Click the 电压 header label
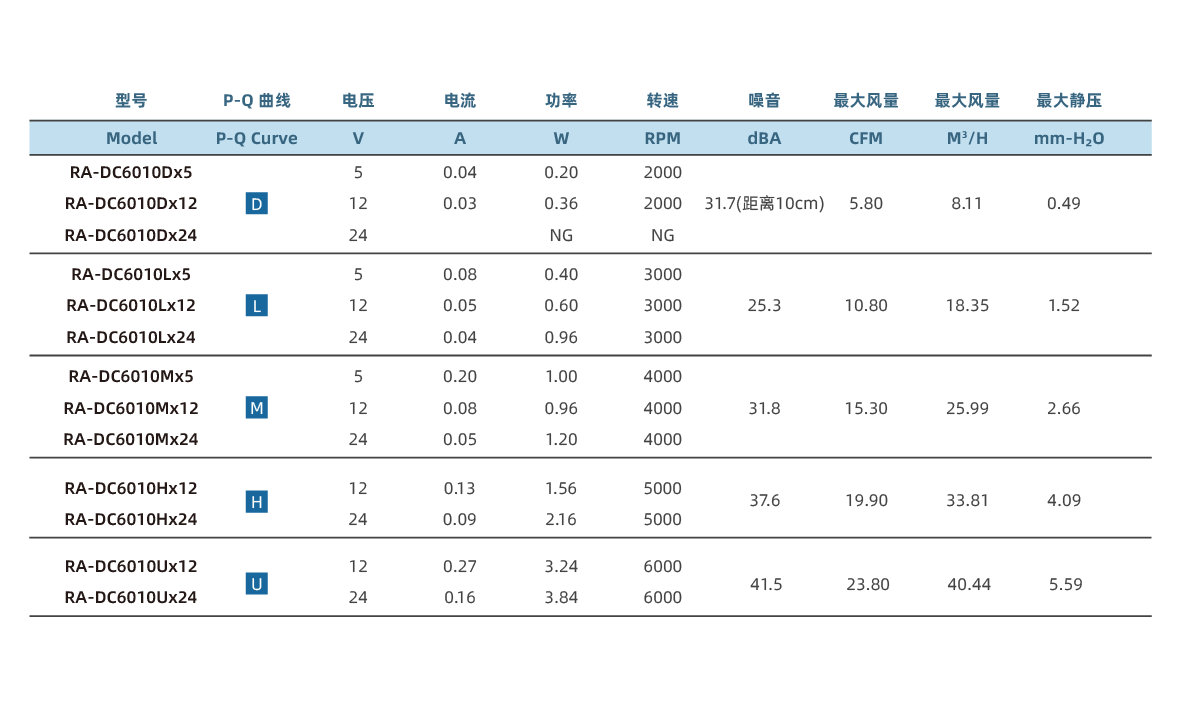The width and height of the screenshot is (1182, 709). point(358,100)
